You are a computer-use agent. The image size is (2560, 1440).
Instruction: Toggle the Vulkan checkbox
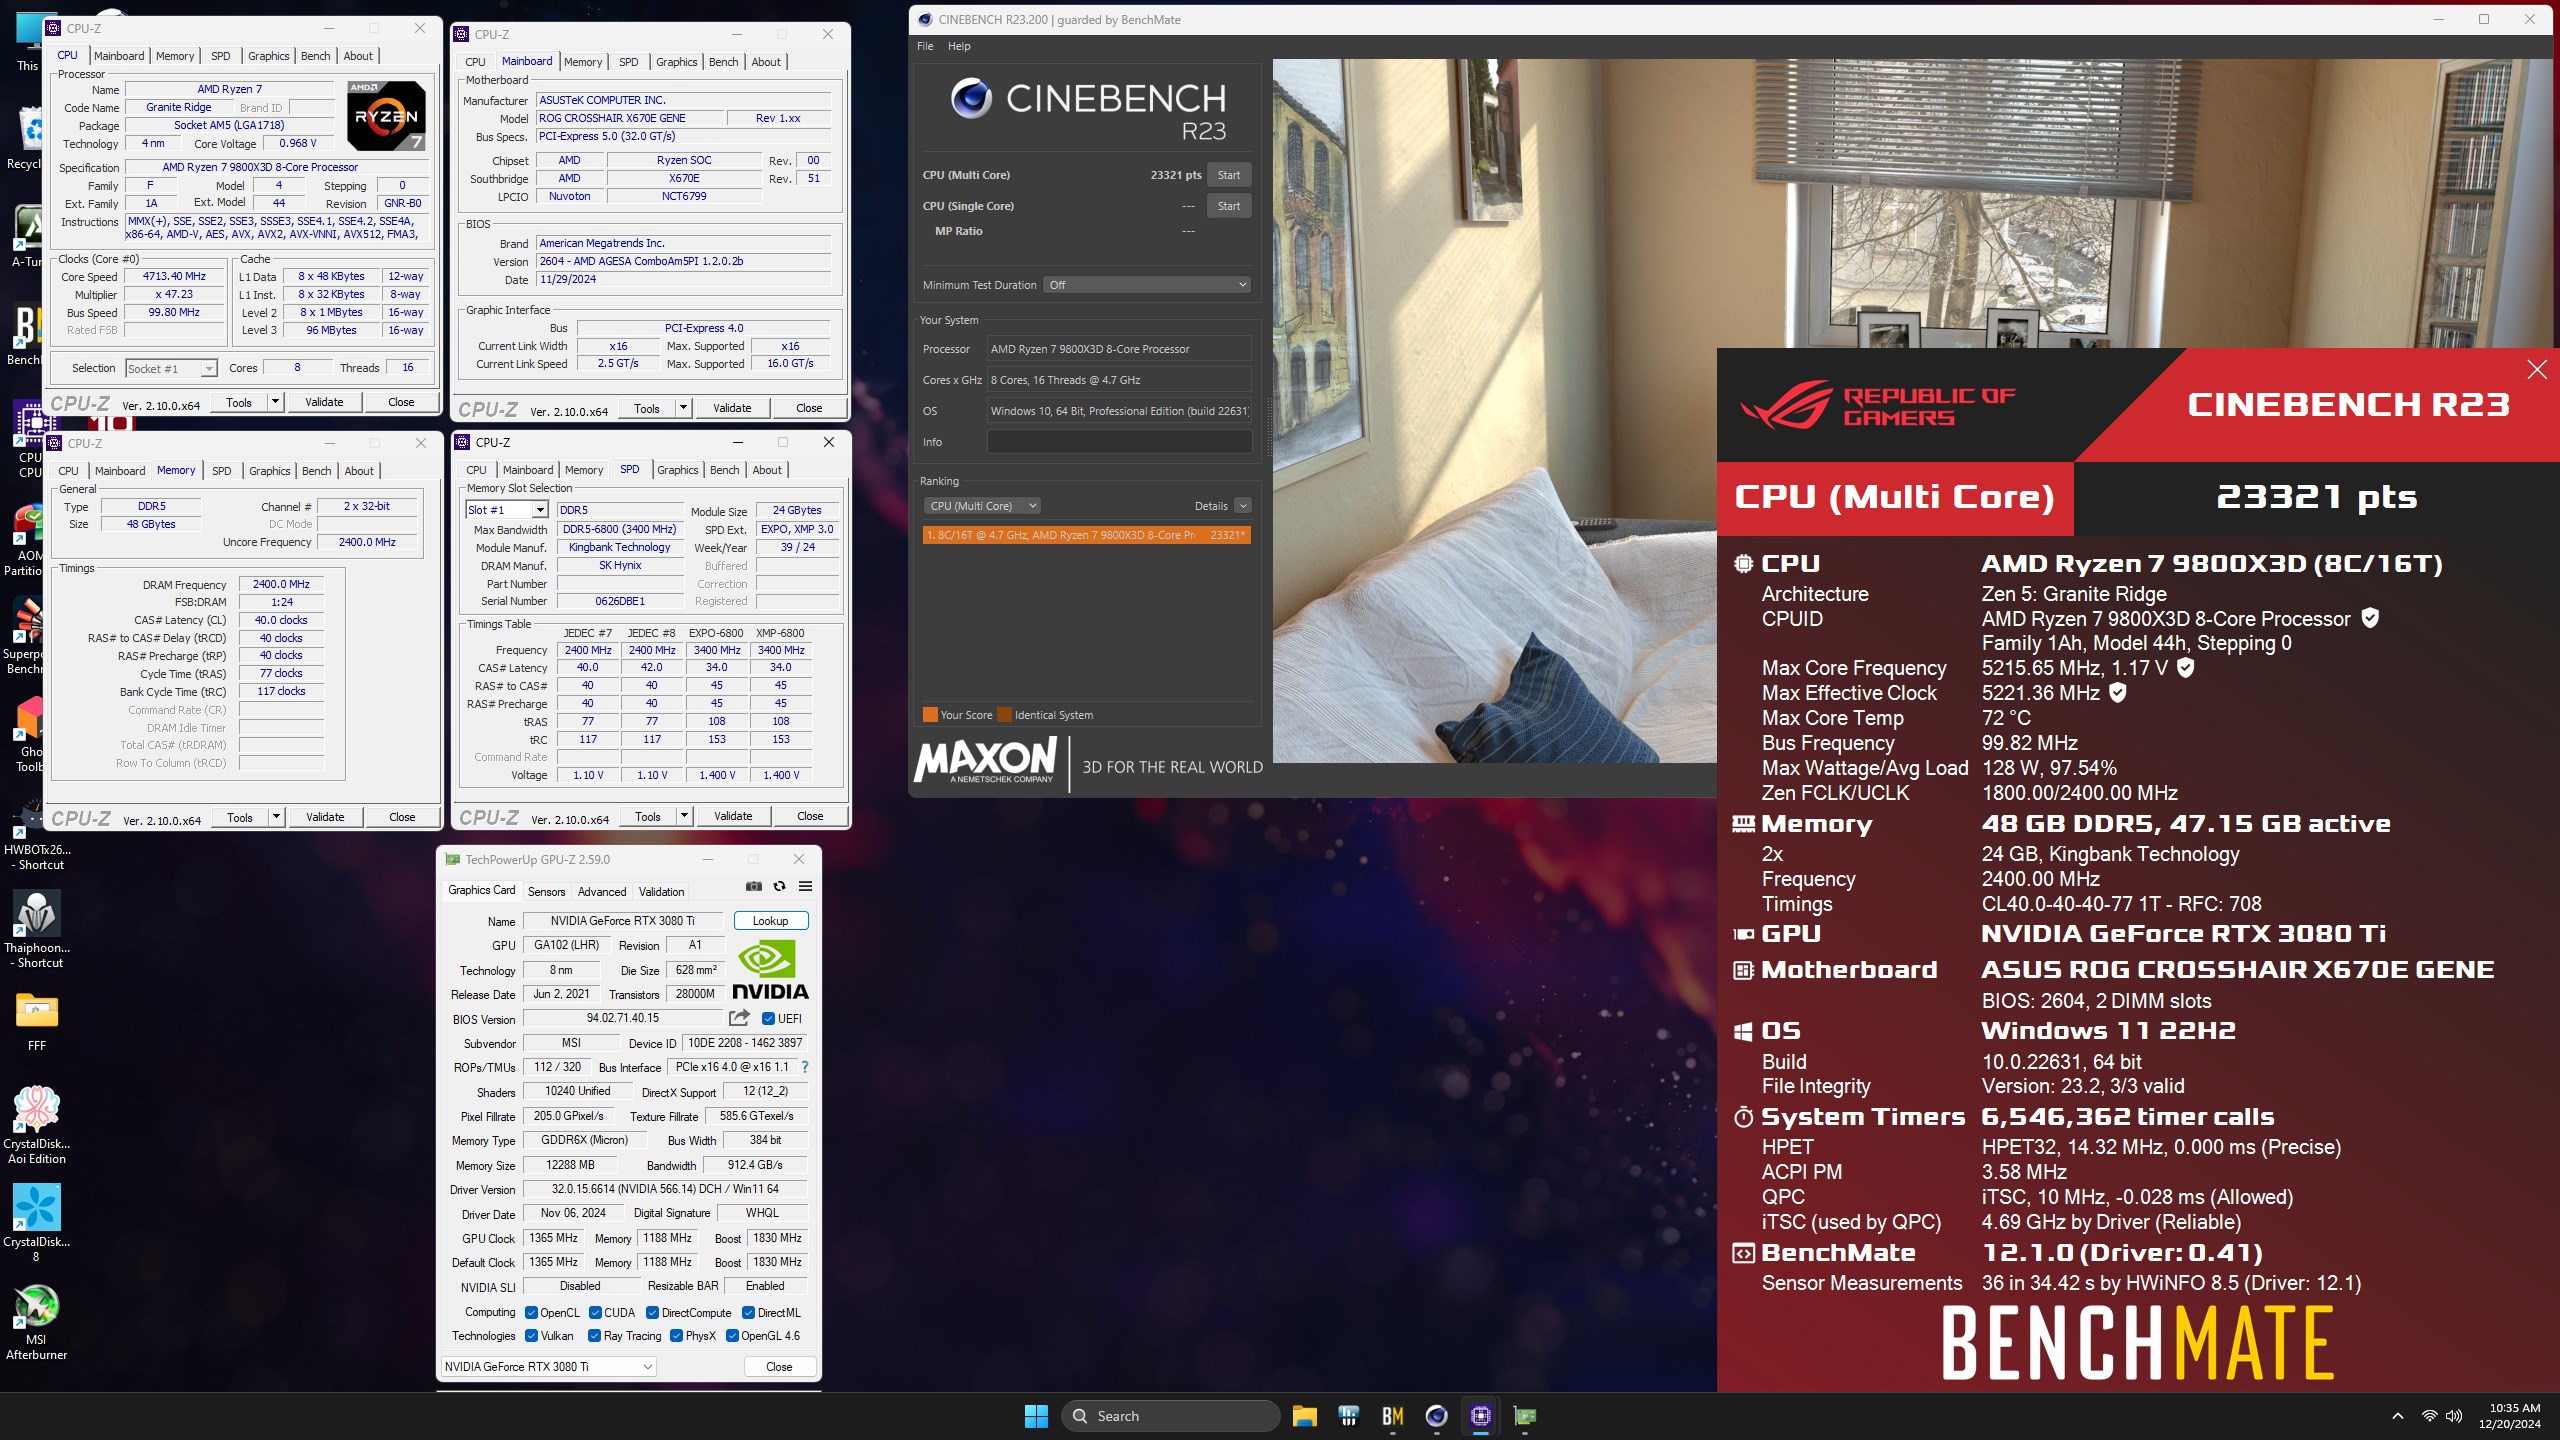532,1336
